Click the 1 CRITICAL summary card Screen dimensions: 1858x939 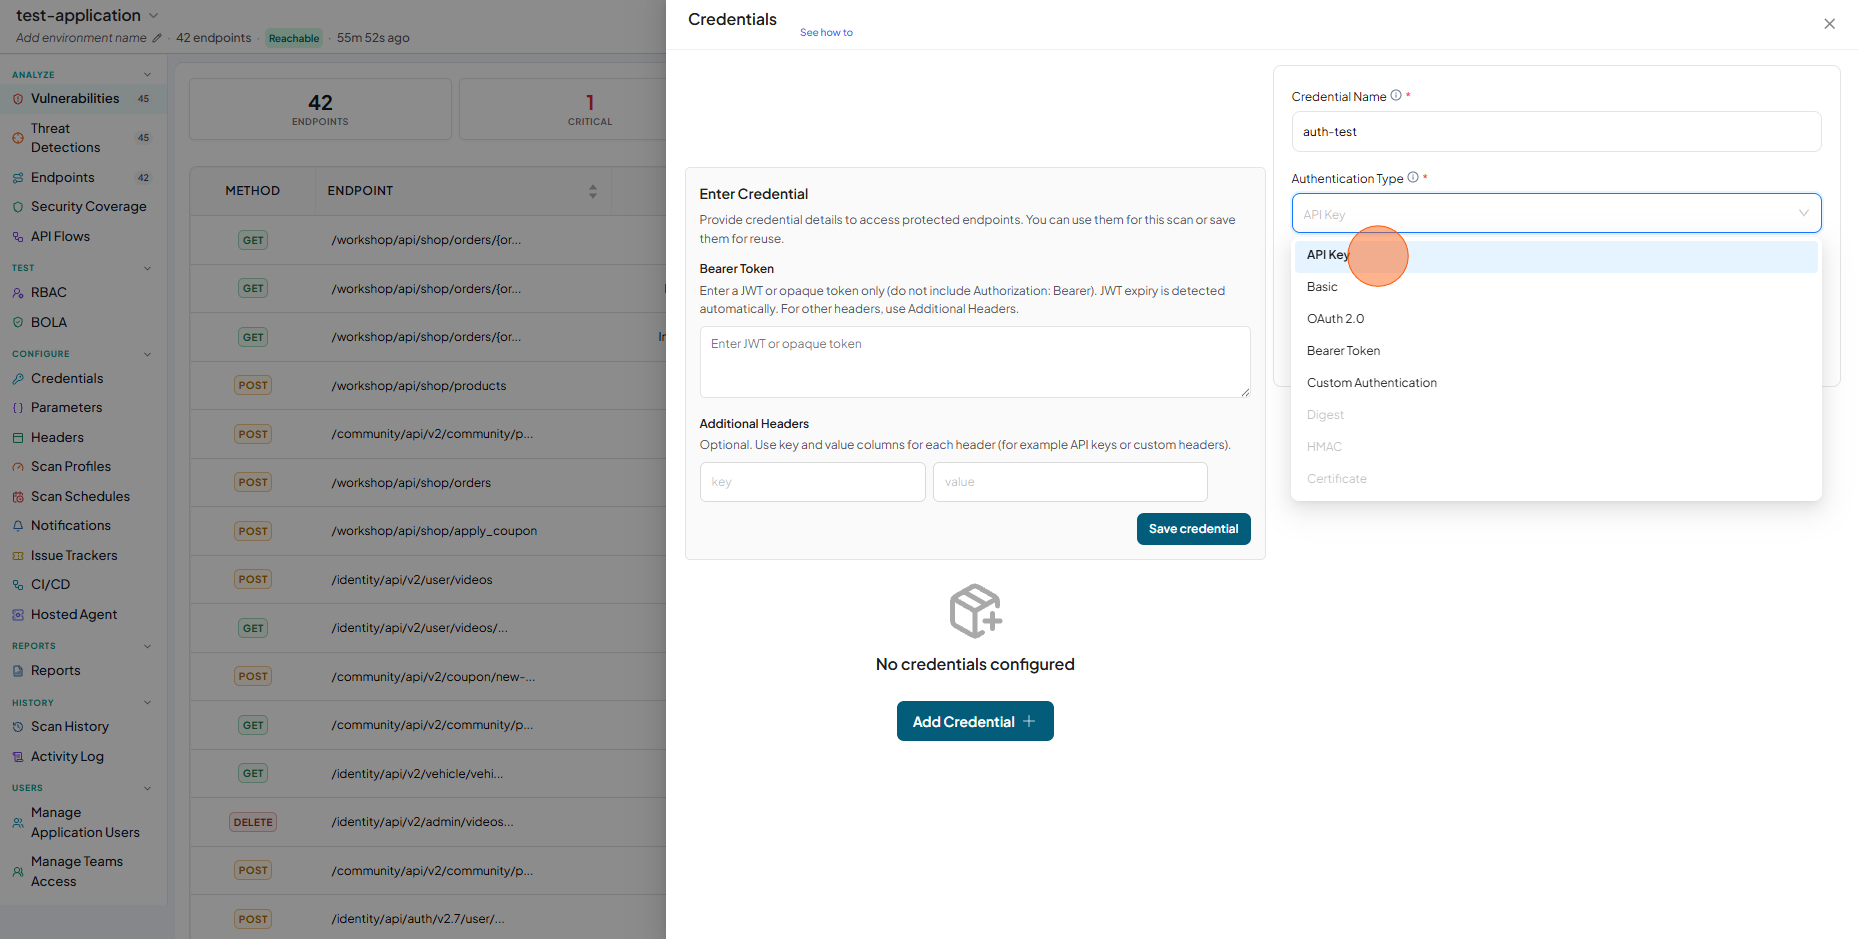pyautogui.click(x=590, y=109)
